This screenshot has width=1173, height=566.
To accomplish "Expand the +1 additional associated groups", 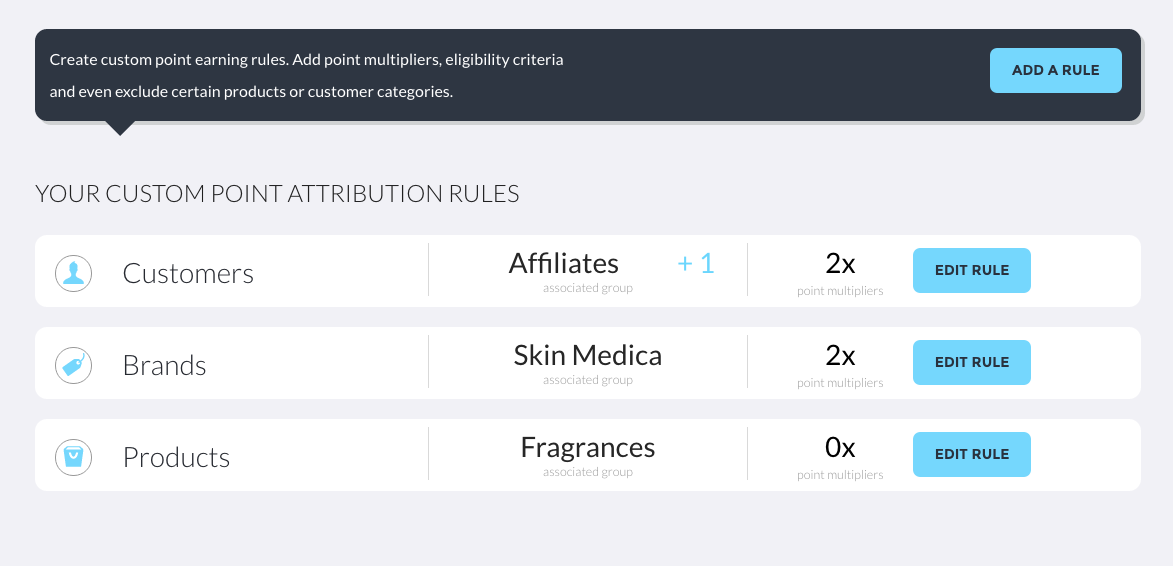I will click(696, 263).
